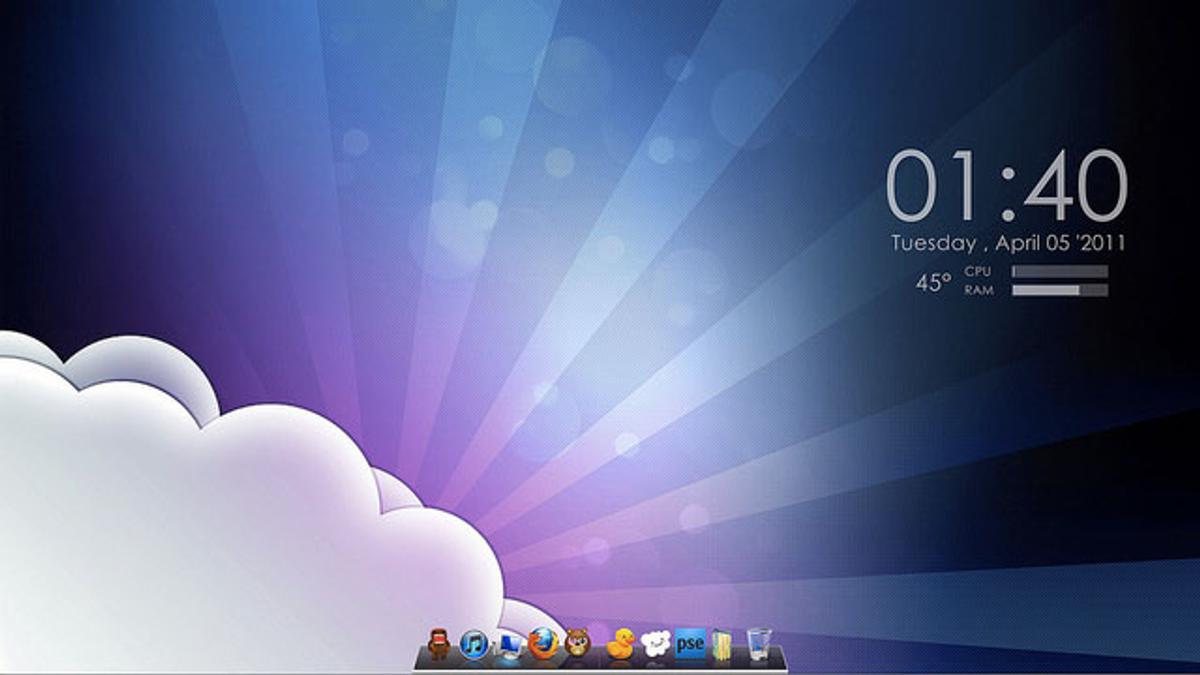Click the 45° temperature reading
1200x675 pixels.
[932, 282]
